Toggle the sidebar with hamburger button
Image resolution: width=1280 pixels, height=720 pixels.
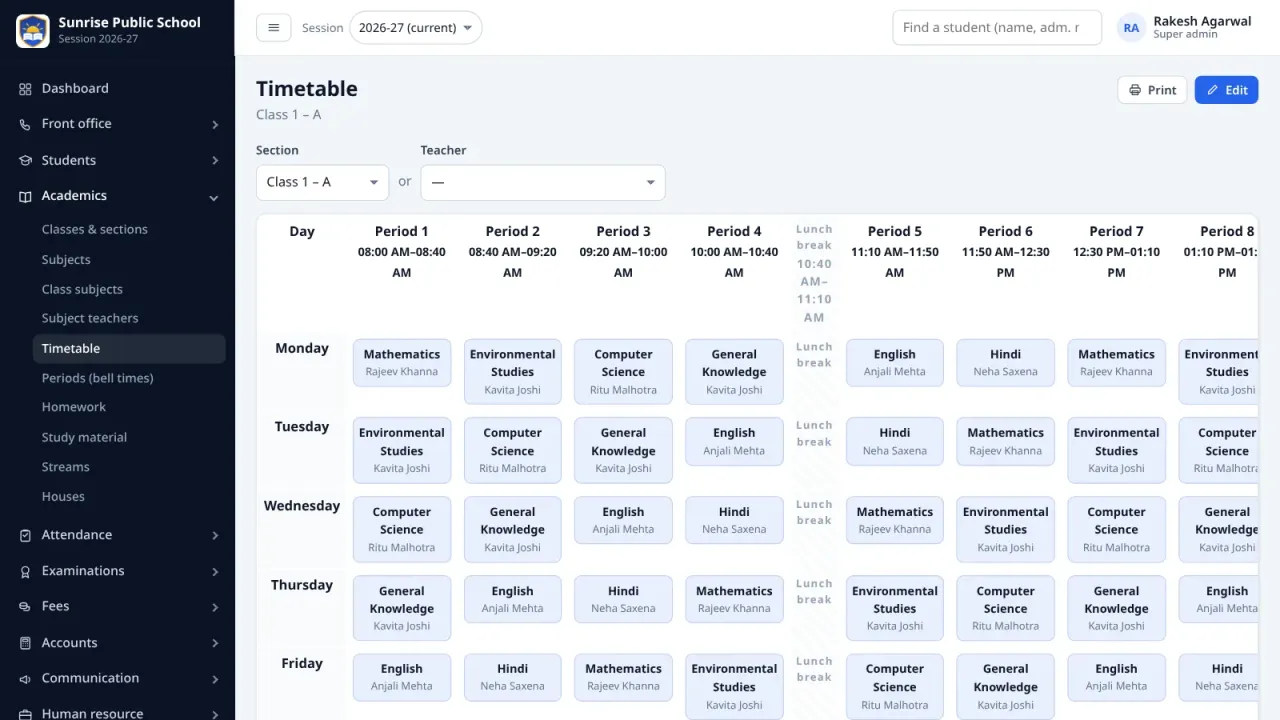click(x=273, y=28)
